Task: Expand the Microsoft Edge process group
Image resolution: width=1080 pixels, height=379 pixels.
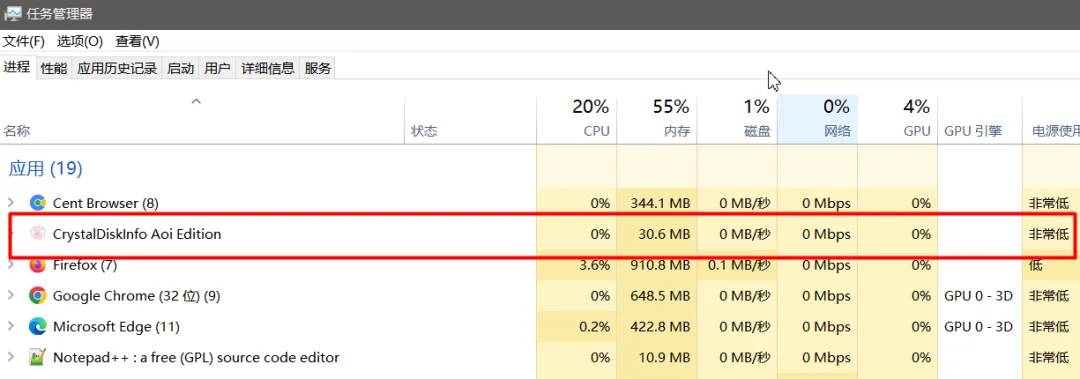Action: 10,326
